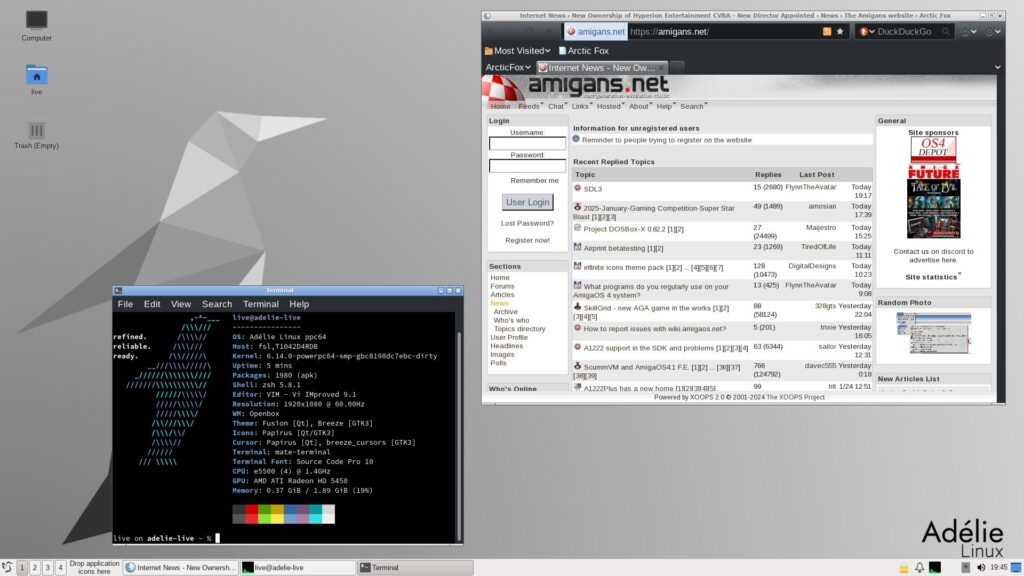Click search magnifier in DuckDuckGo box

[x=945, y=31]
